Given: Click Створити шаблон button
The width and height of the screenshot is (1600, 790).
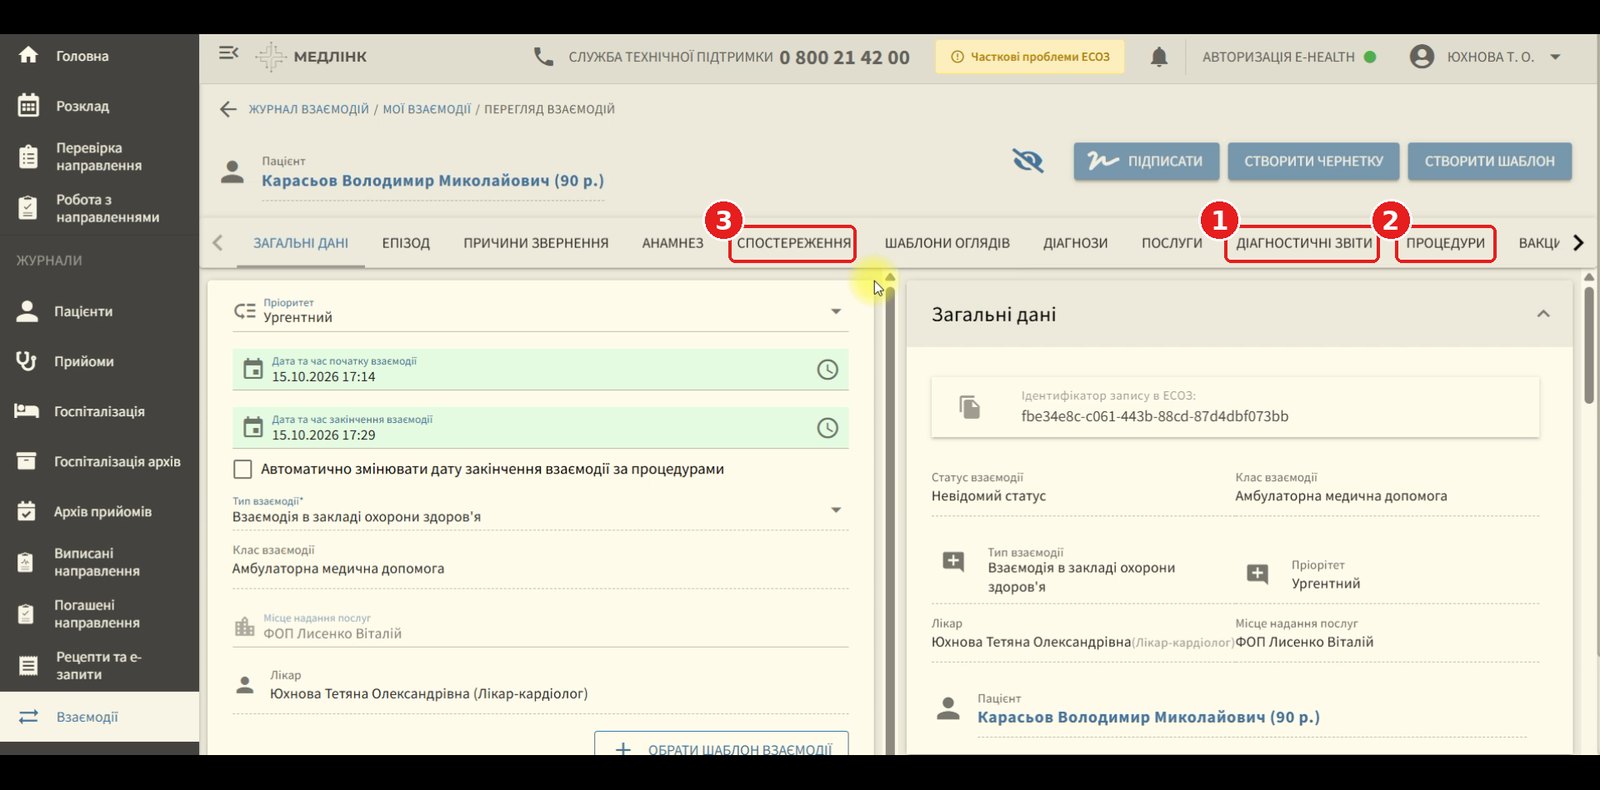Looking at the screenshot, I should point(1490,161).
